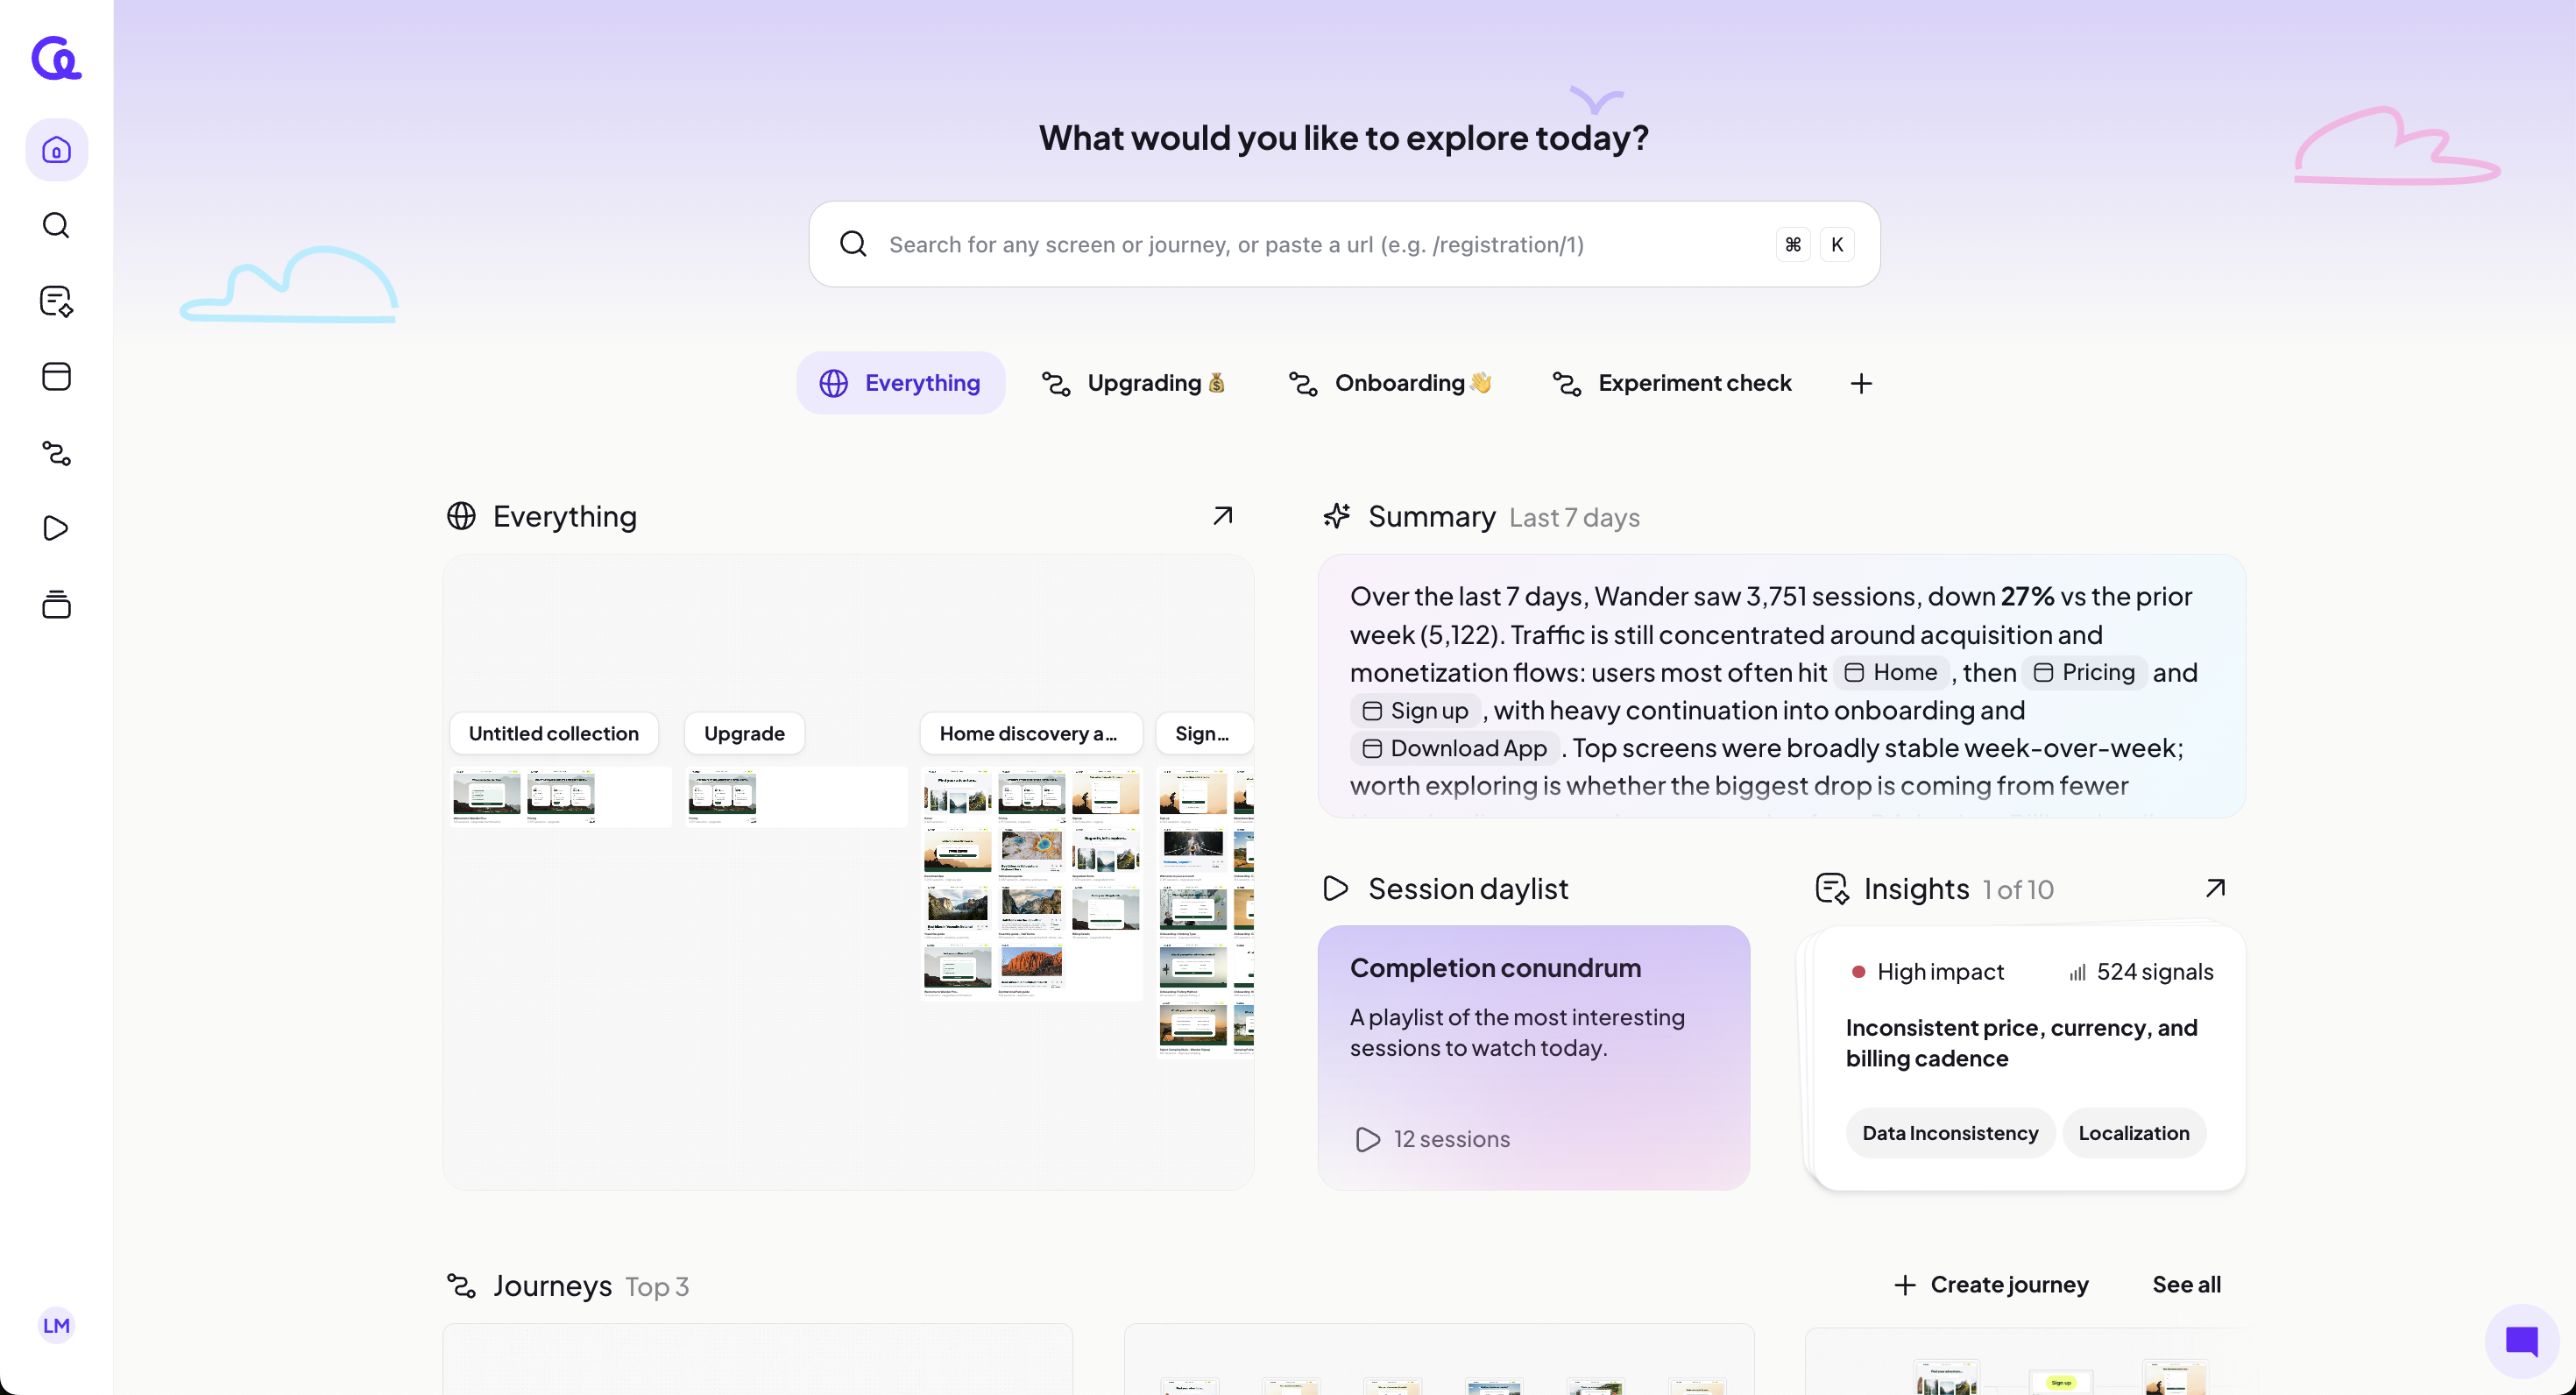The width and height of the screenshot is (2576, 1395).
Task: Select the Experiment check tab
Action: pyautogui.click(x=1672, y=384)
